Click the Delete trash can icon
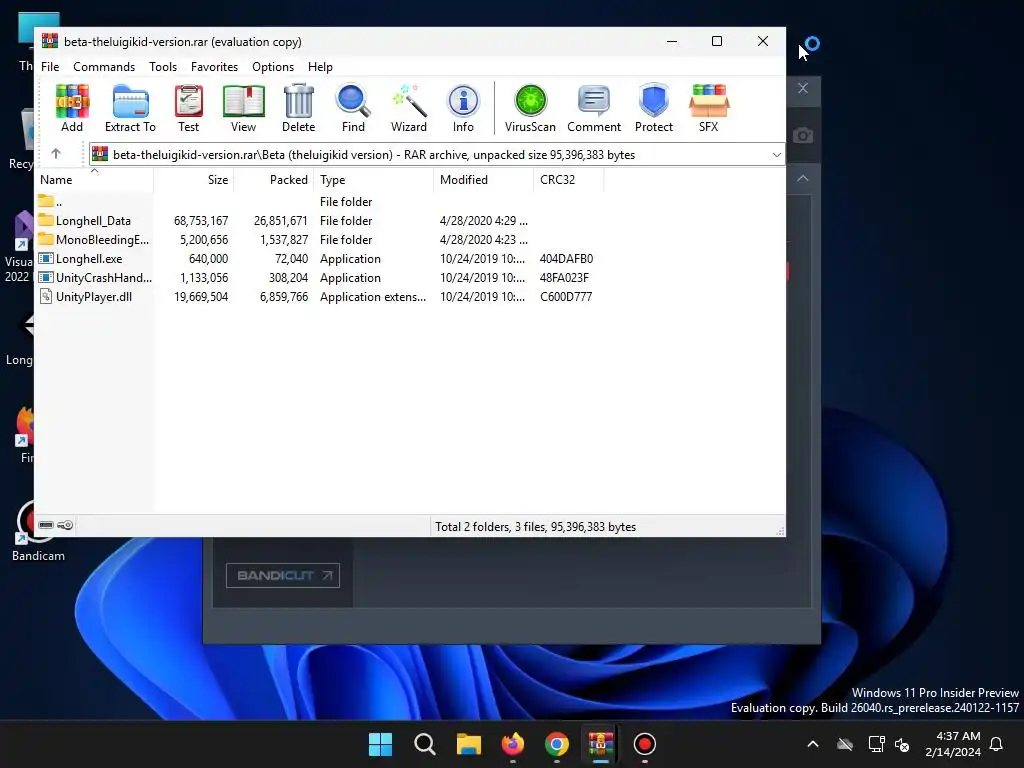The height and width of the screenshot is (768, 1024). 298,108
